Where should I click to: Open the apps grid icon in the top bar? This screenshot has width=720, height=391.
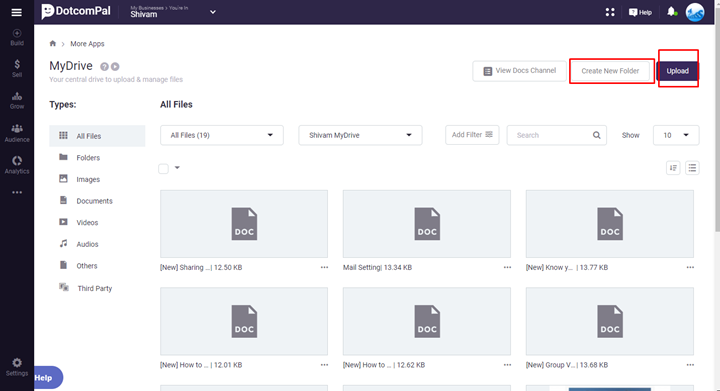pyautogui.click(x=610, y=12)
